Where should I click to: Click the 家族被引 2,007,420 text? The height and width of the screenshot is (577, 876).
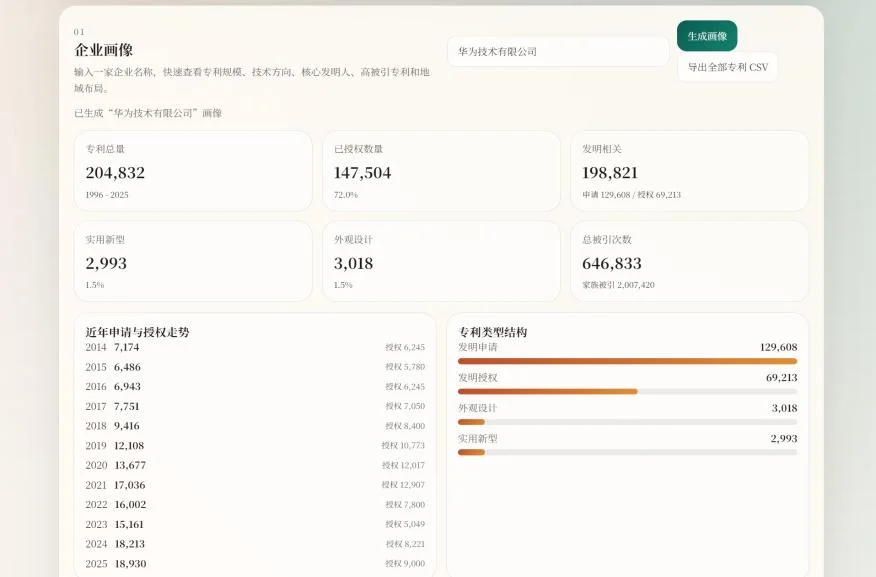618,285
